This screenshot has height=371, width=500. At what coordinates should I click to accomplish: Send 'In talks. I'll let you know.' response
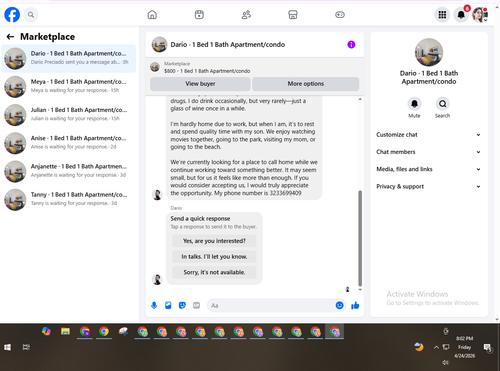(x=214, y=257)
